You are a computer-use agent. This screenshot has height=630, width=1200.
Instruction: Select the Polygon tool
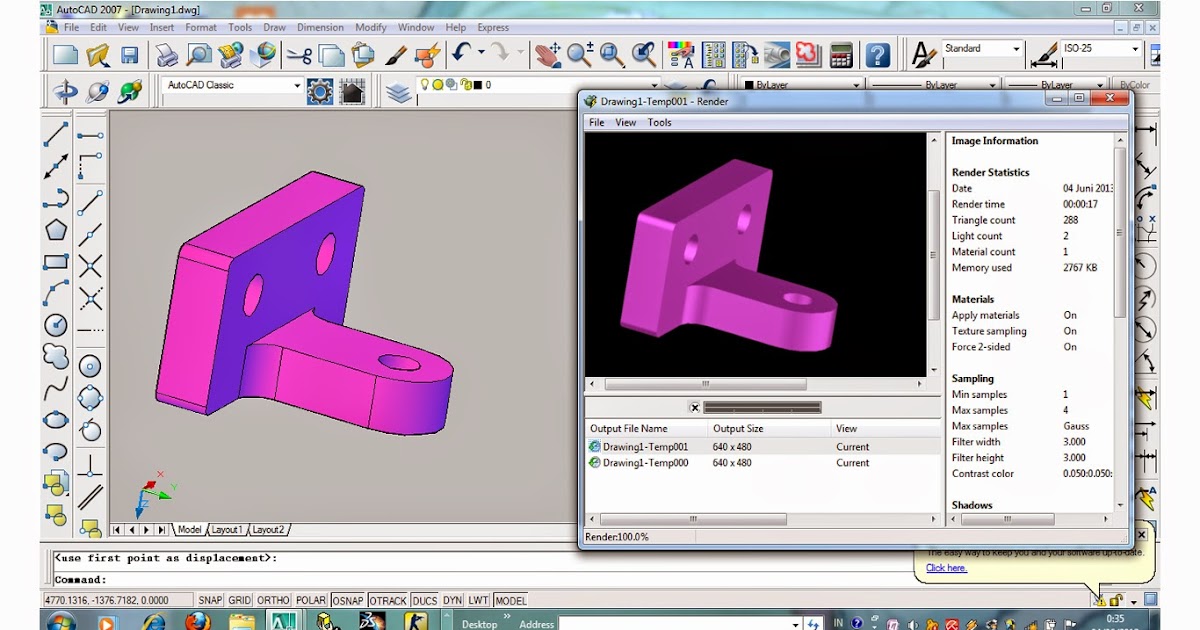[56, 230]
